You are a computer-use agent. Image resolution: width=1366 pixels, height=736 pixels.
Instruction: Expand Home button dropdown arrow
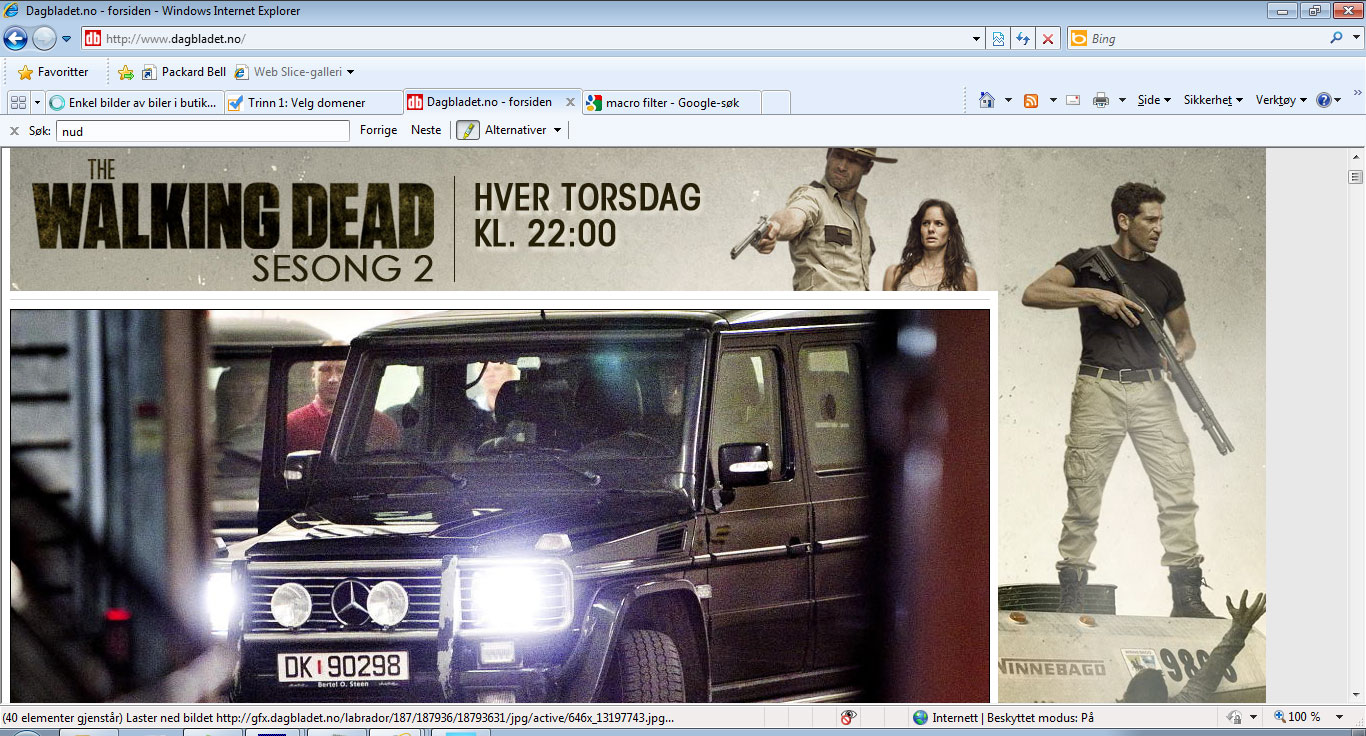(x=1008, y=100)
